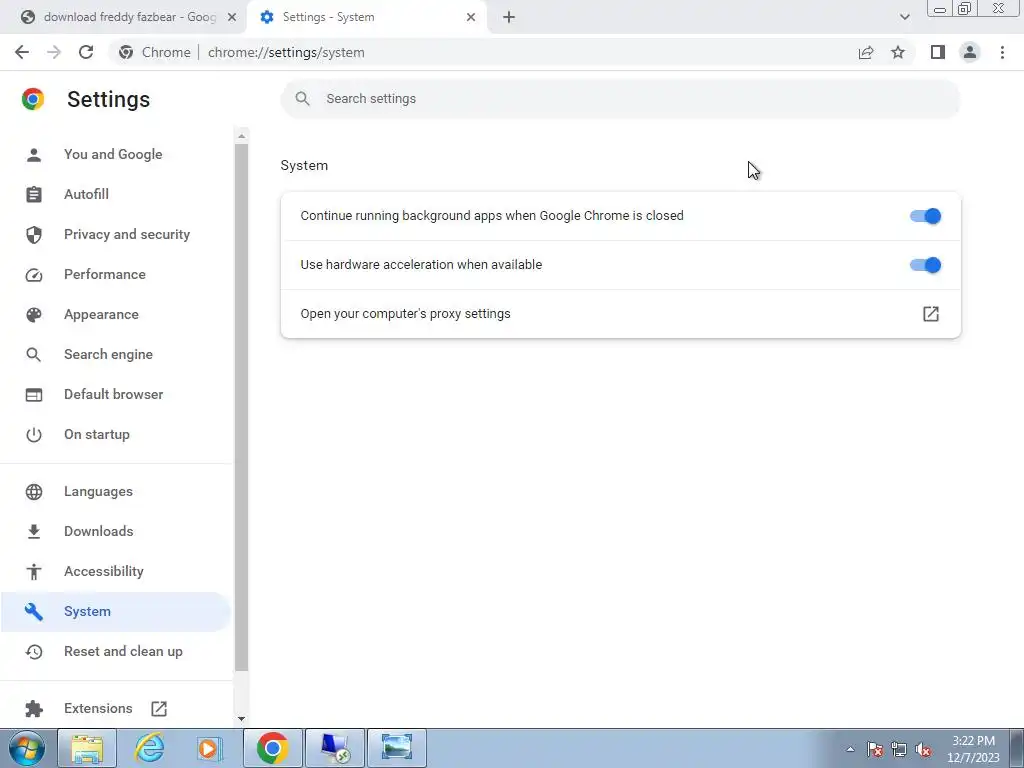Open Privacy and security section
The image size is (1024, 768).
click(127, 234)
